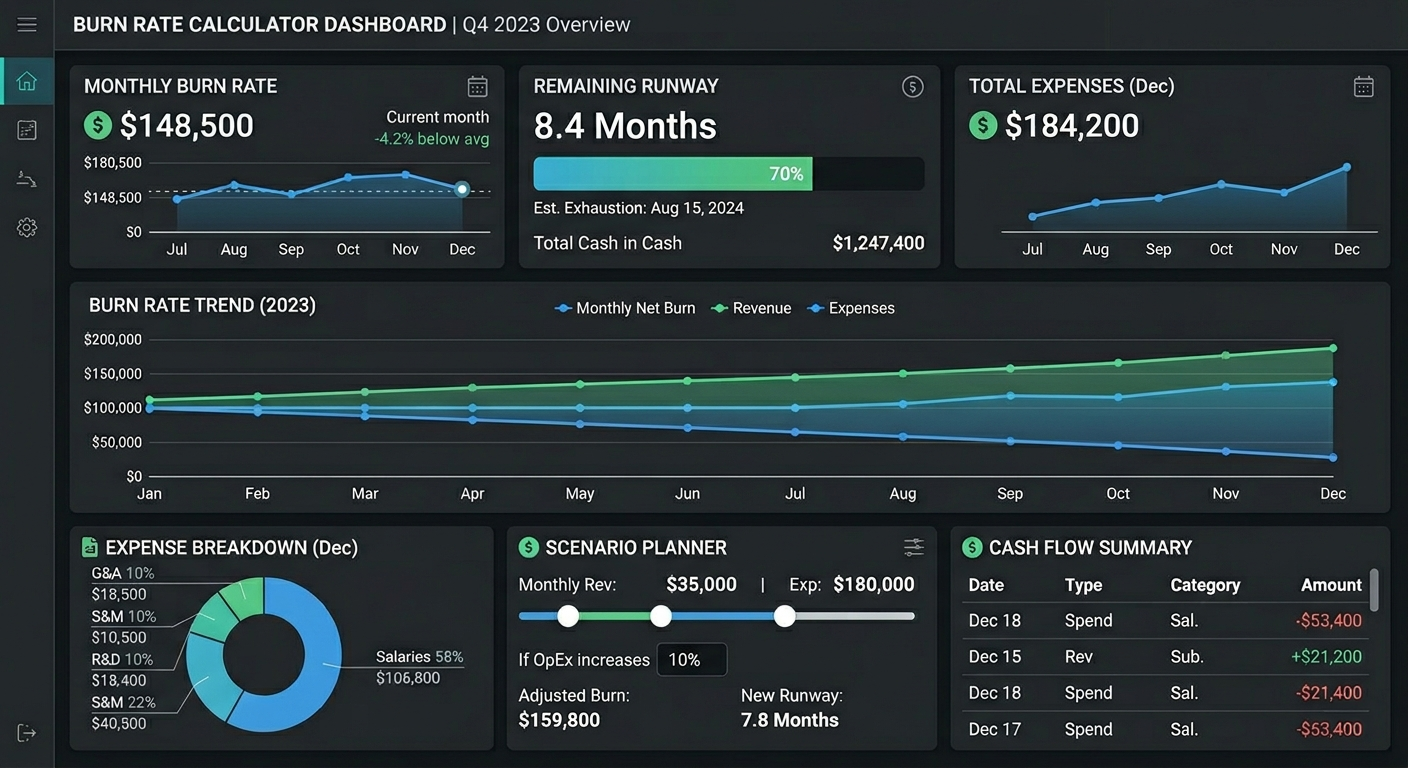Open the hamburger menu icon
1408x768 pixels.
[27, 25]
